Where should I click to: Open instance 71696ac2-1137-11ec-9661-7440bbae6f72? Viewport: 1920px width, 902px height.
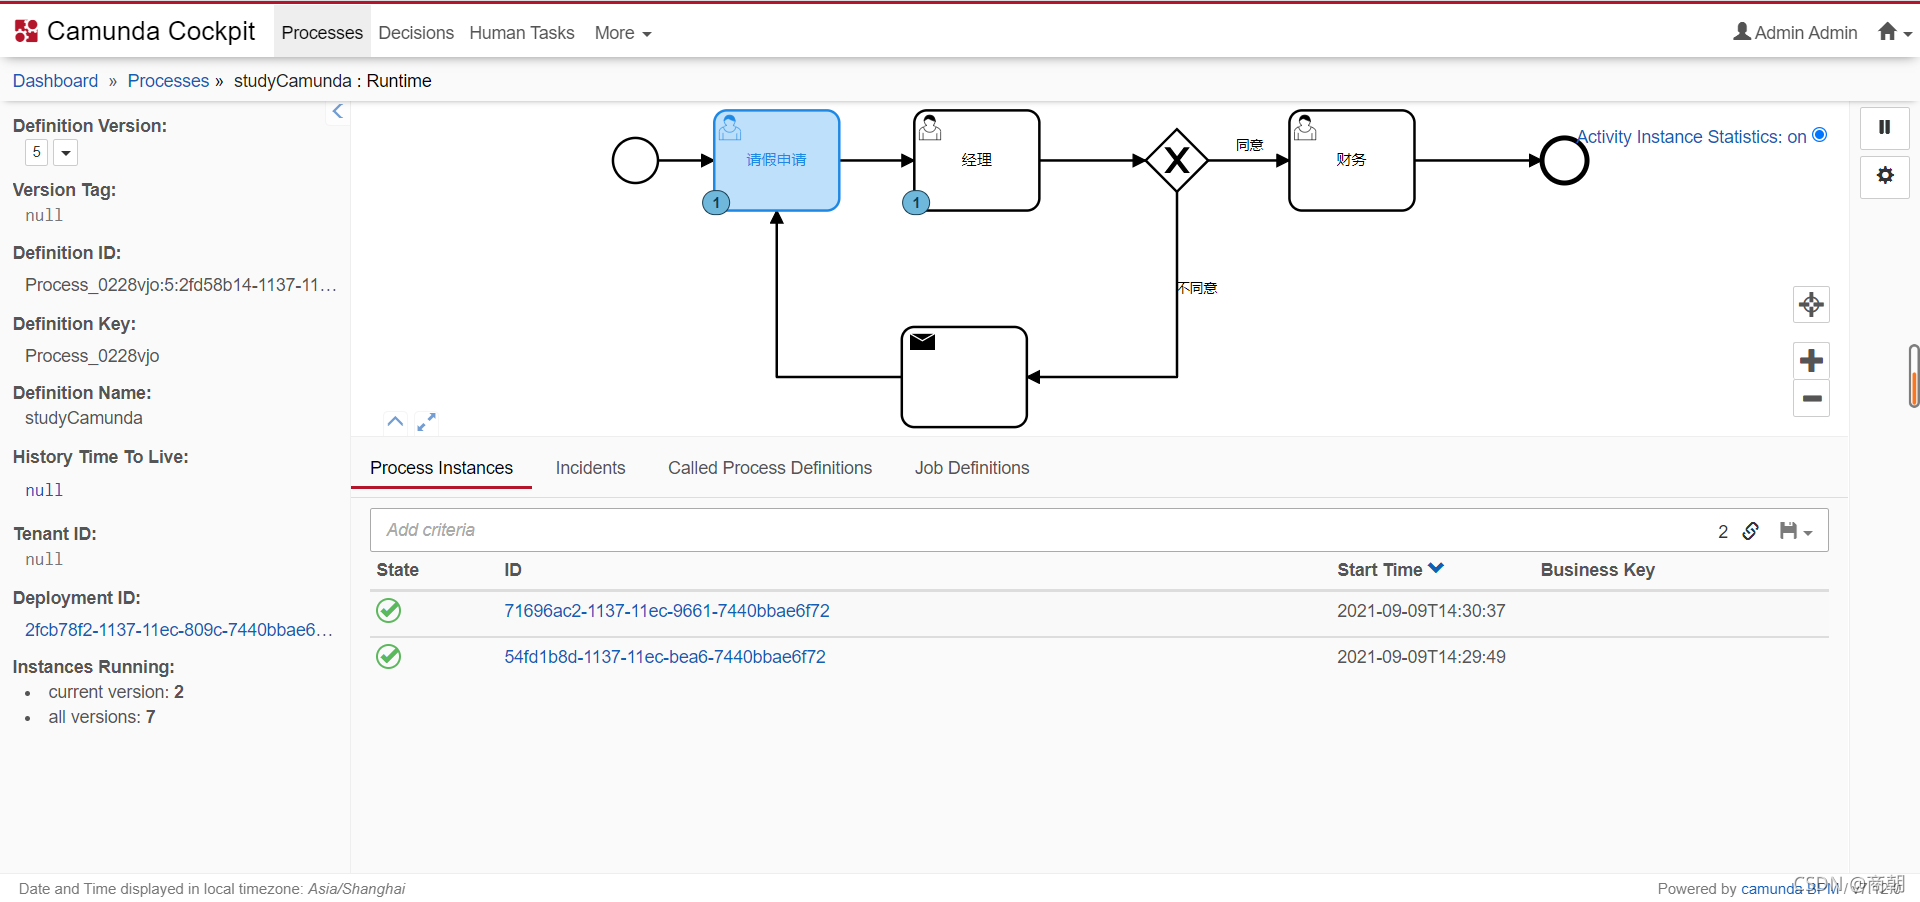coord(667,611)
